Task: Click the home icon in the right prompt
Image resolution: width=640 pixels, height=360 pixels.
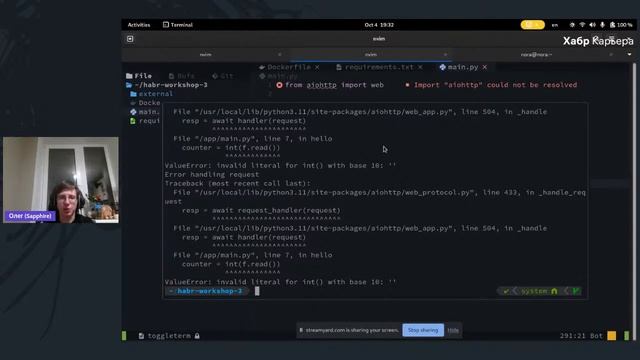Action: 554,291
